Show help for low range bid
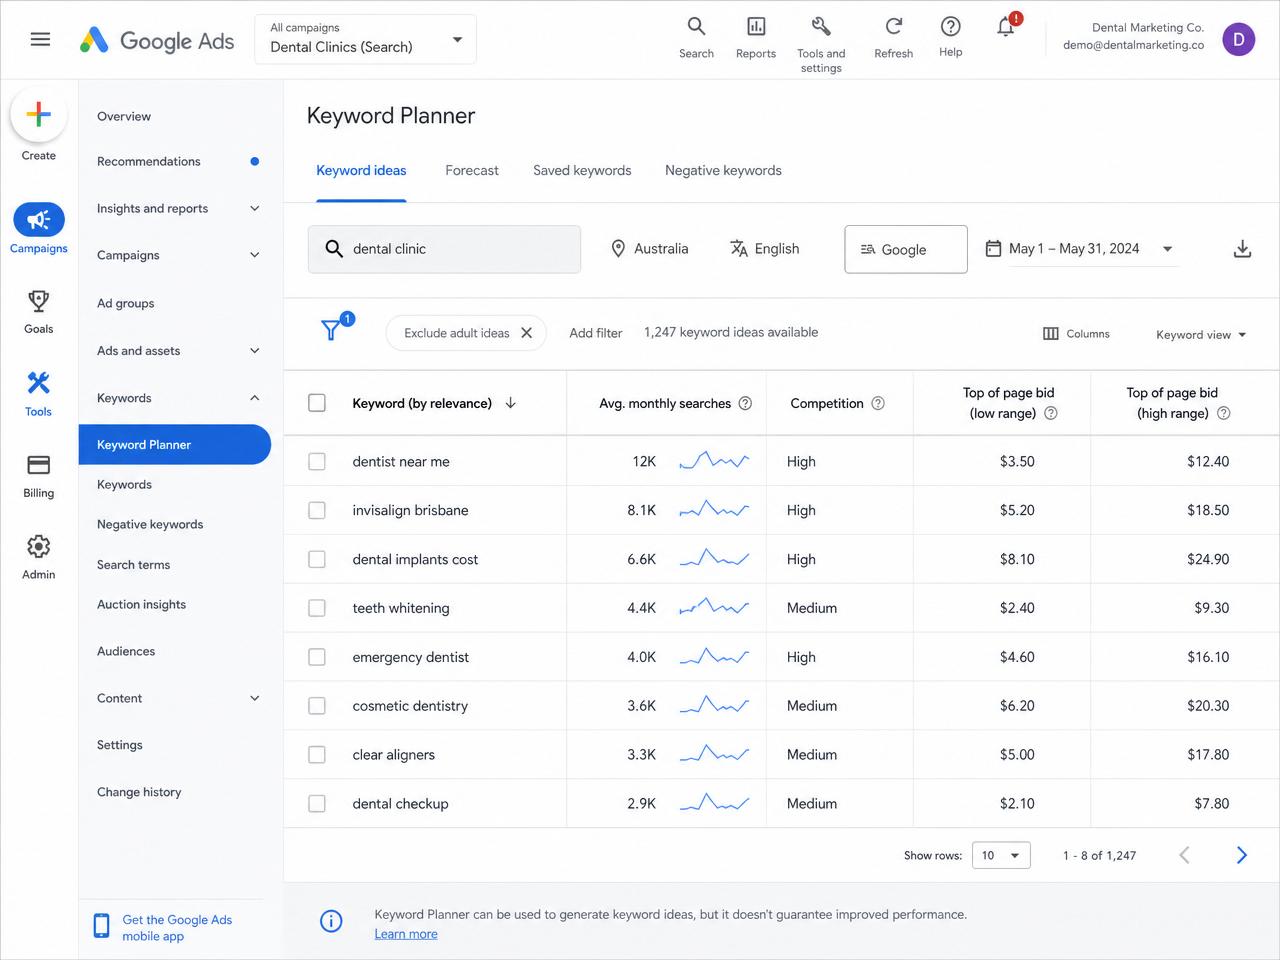The height and width of the screenshot is (960, 1280). tap(1051, 413)
